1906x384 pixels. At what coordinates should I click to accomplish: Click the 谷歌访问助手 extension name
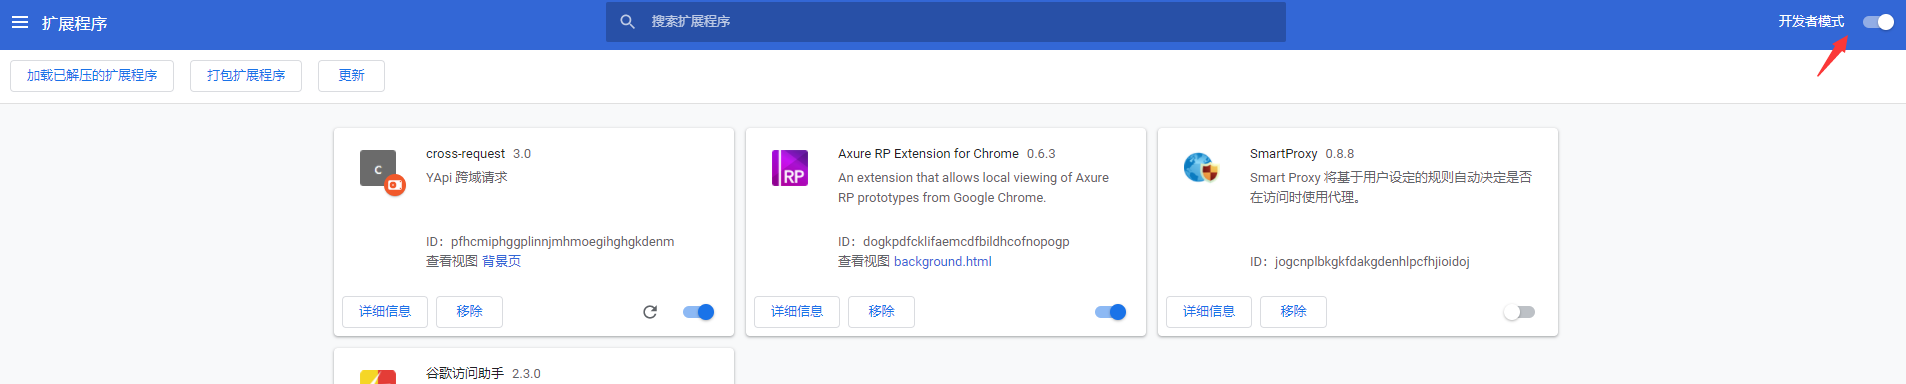click(x=465, y=373)
